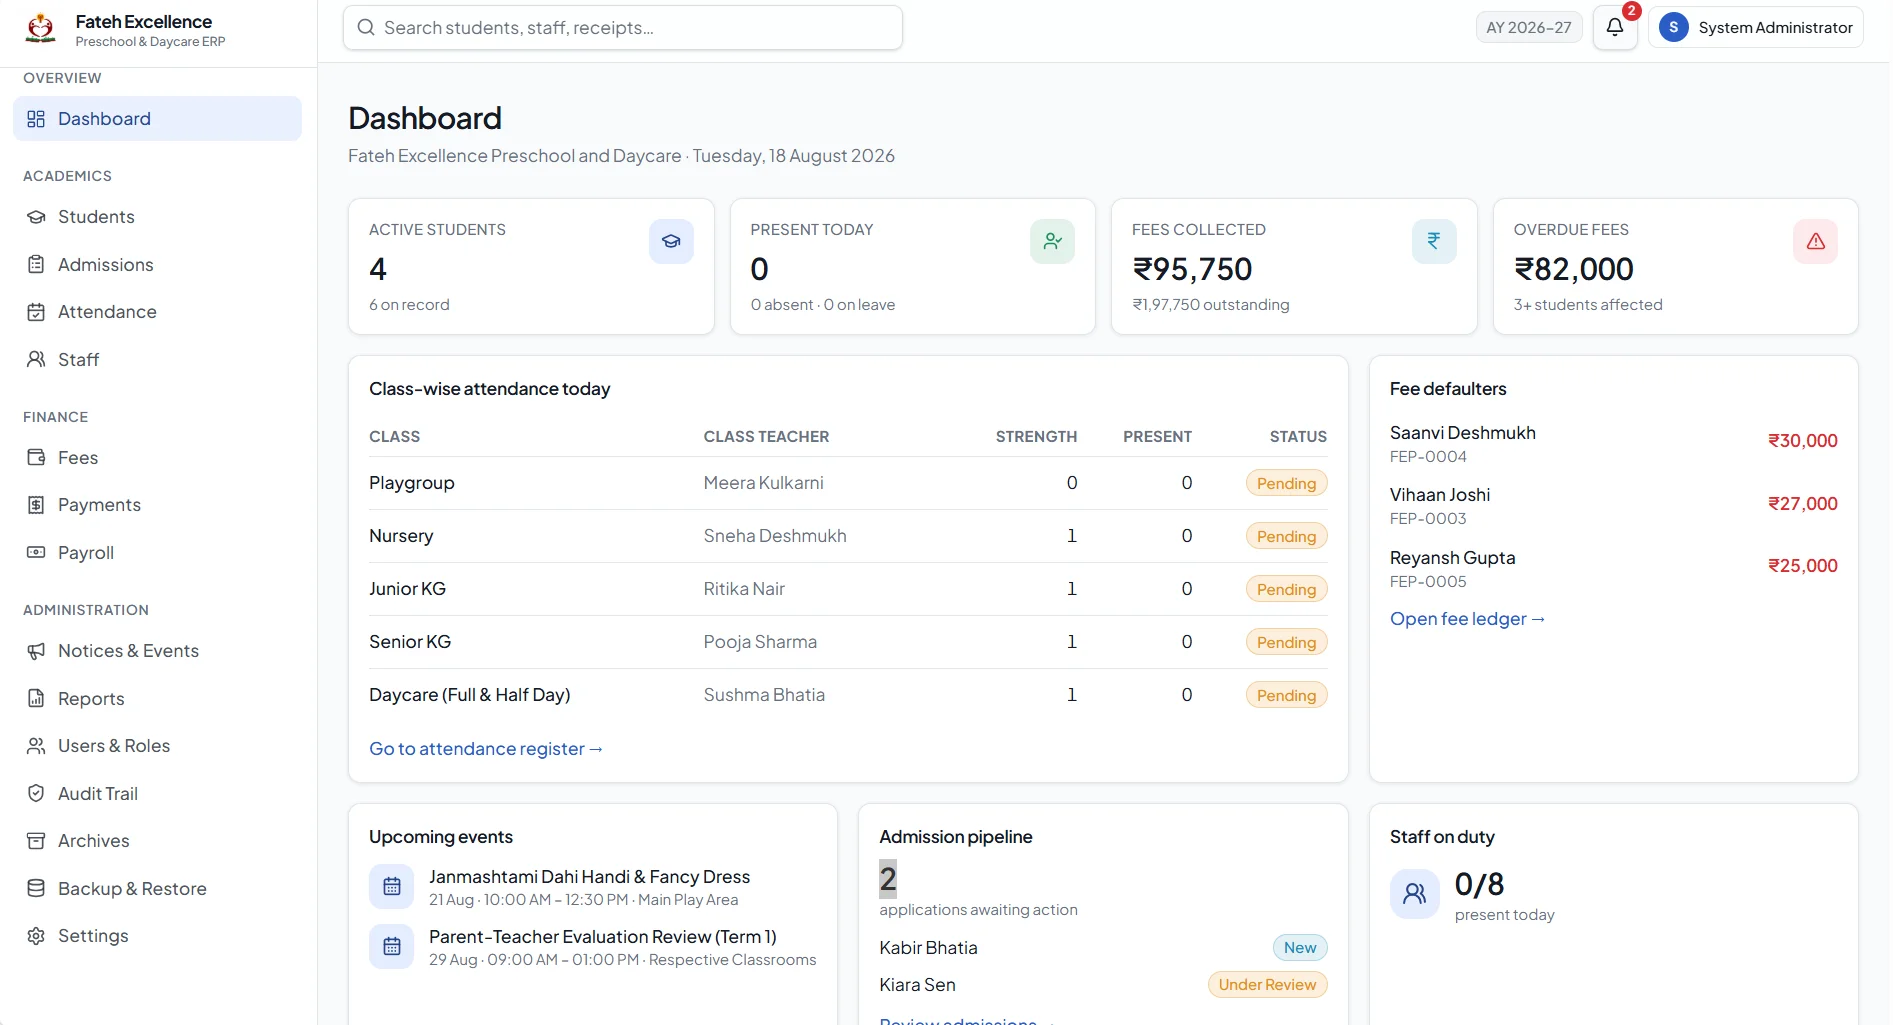The image size is (1893, 1025).
Task: Click the Payroll banknote icon
Action: click(x=36, y=552)
